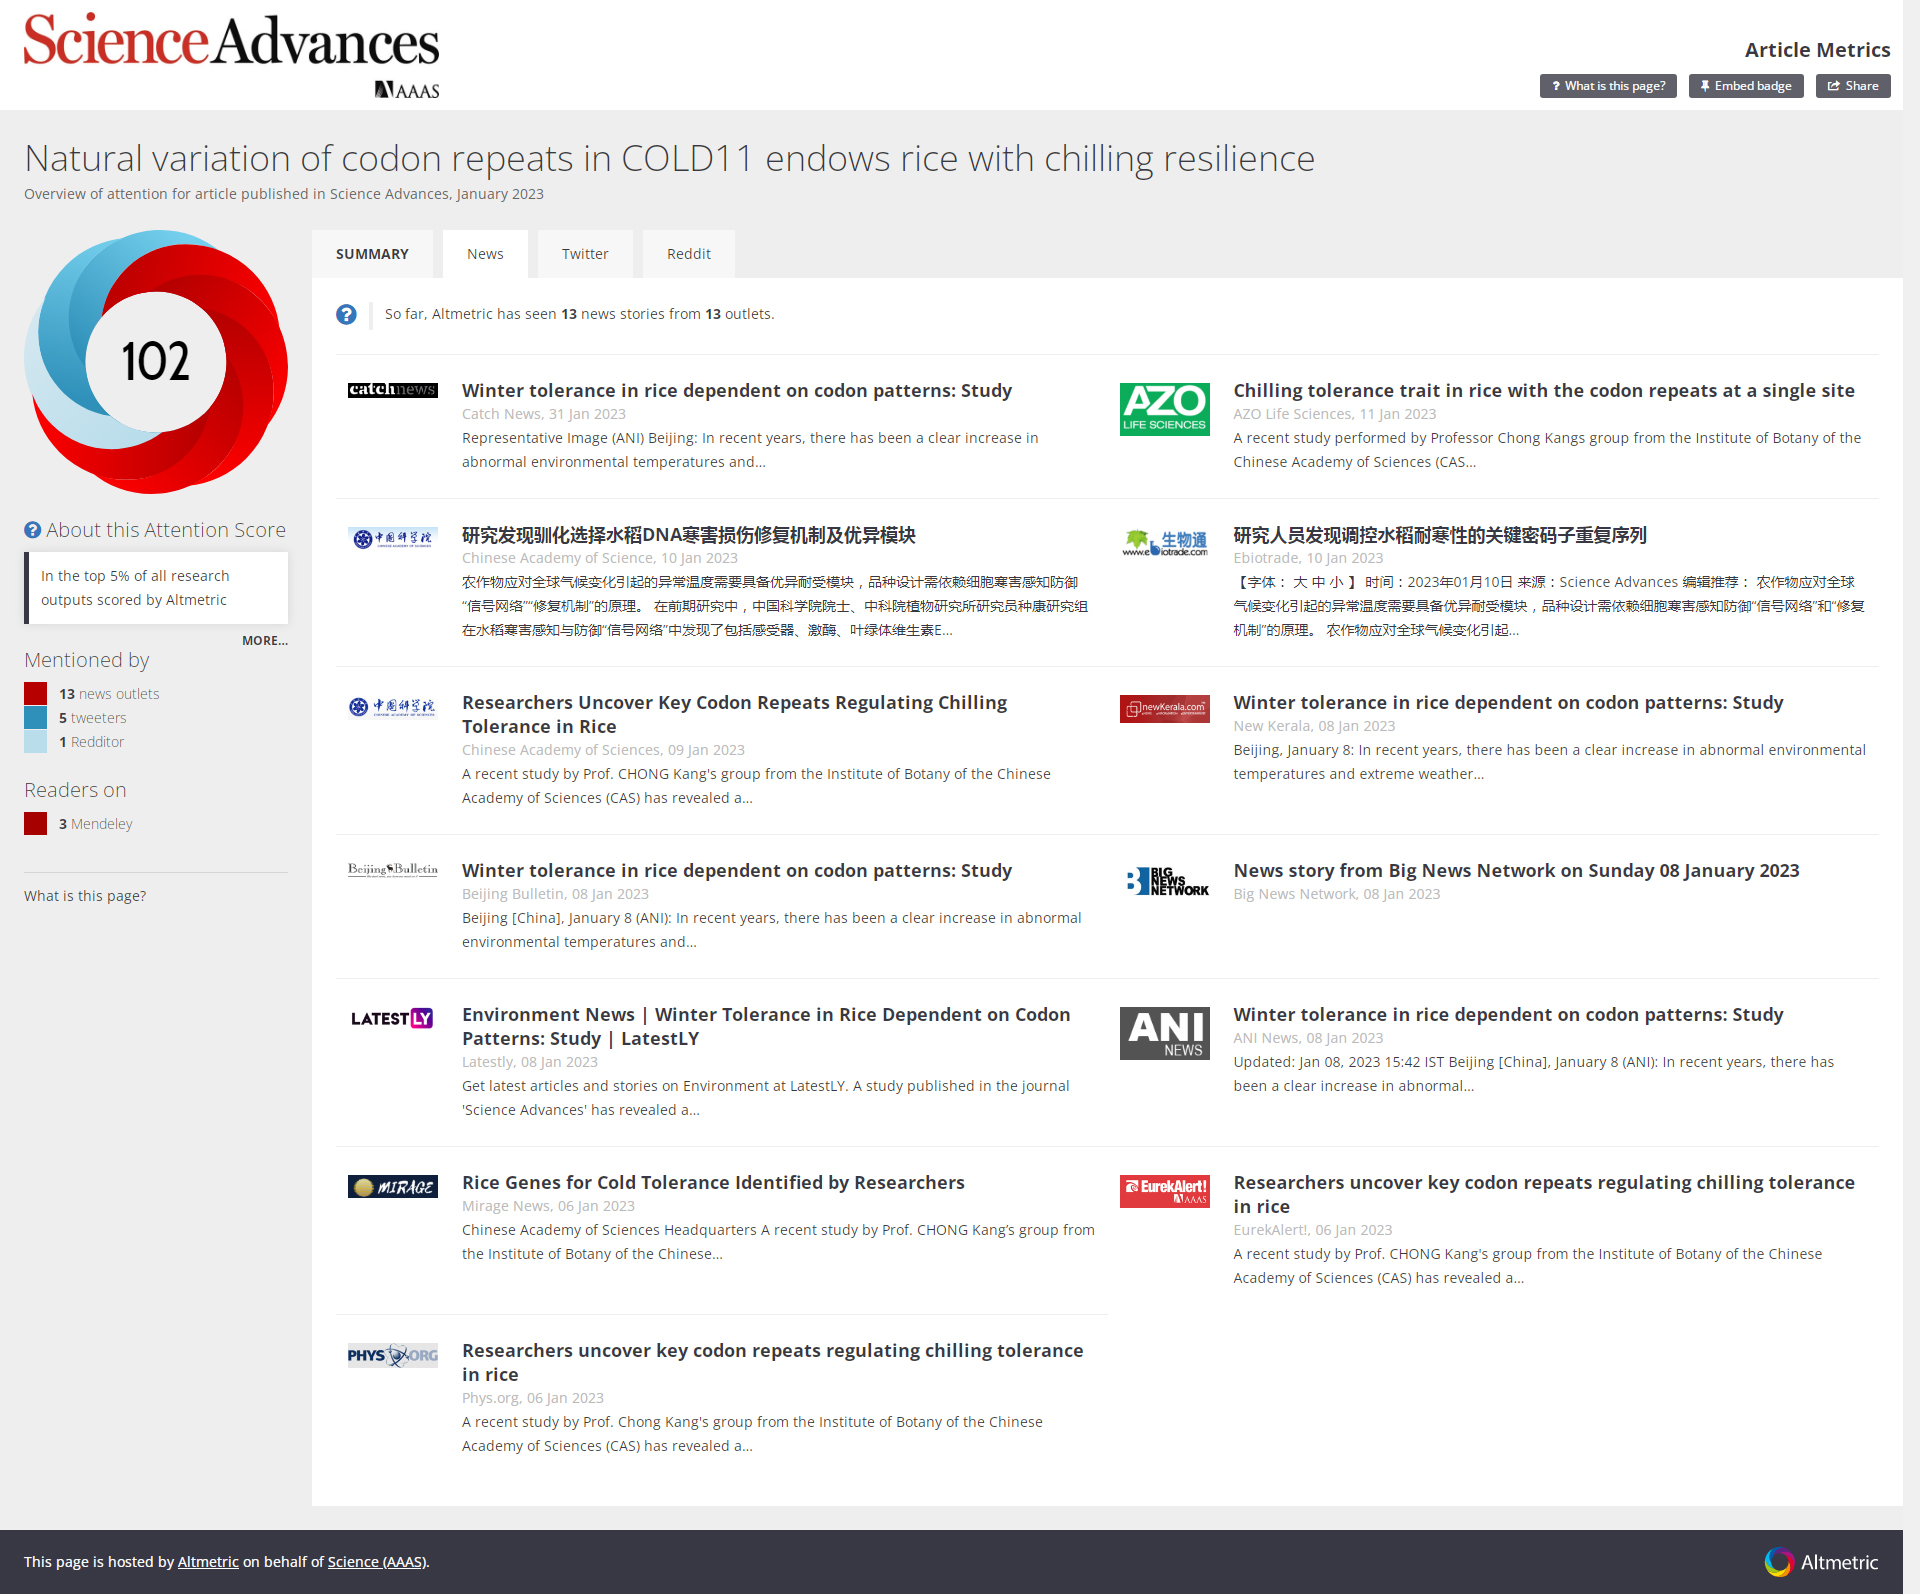Viewport: 1920px width, 1594px height.
Task: Open the 5 tweeters link
Action: [x=93, y=718]
